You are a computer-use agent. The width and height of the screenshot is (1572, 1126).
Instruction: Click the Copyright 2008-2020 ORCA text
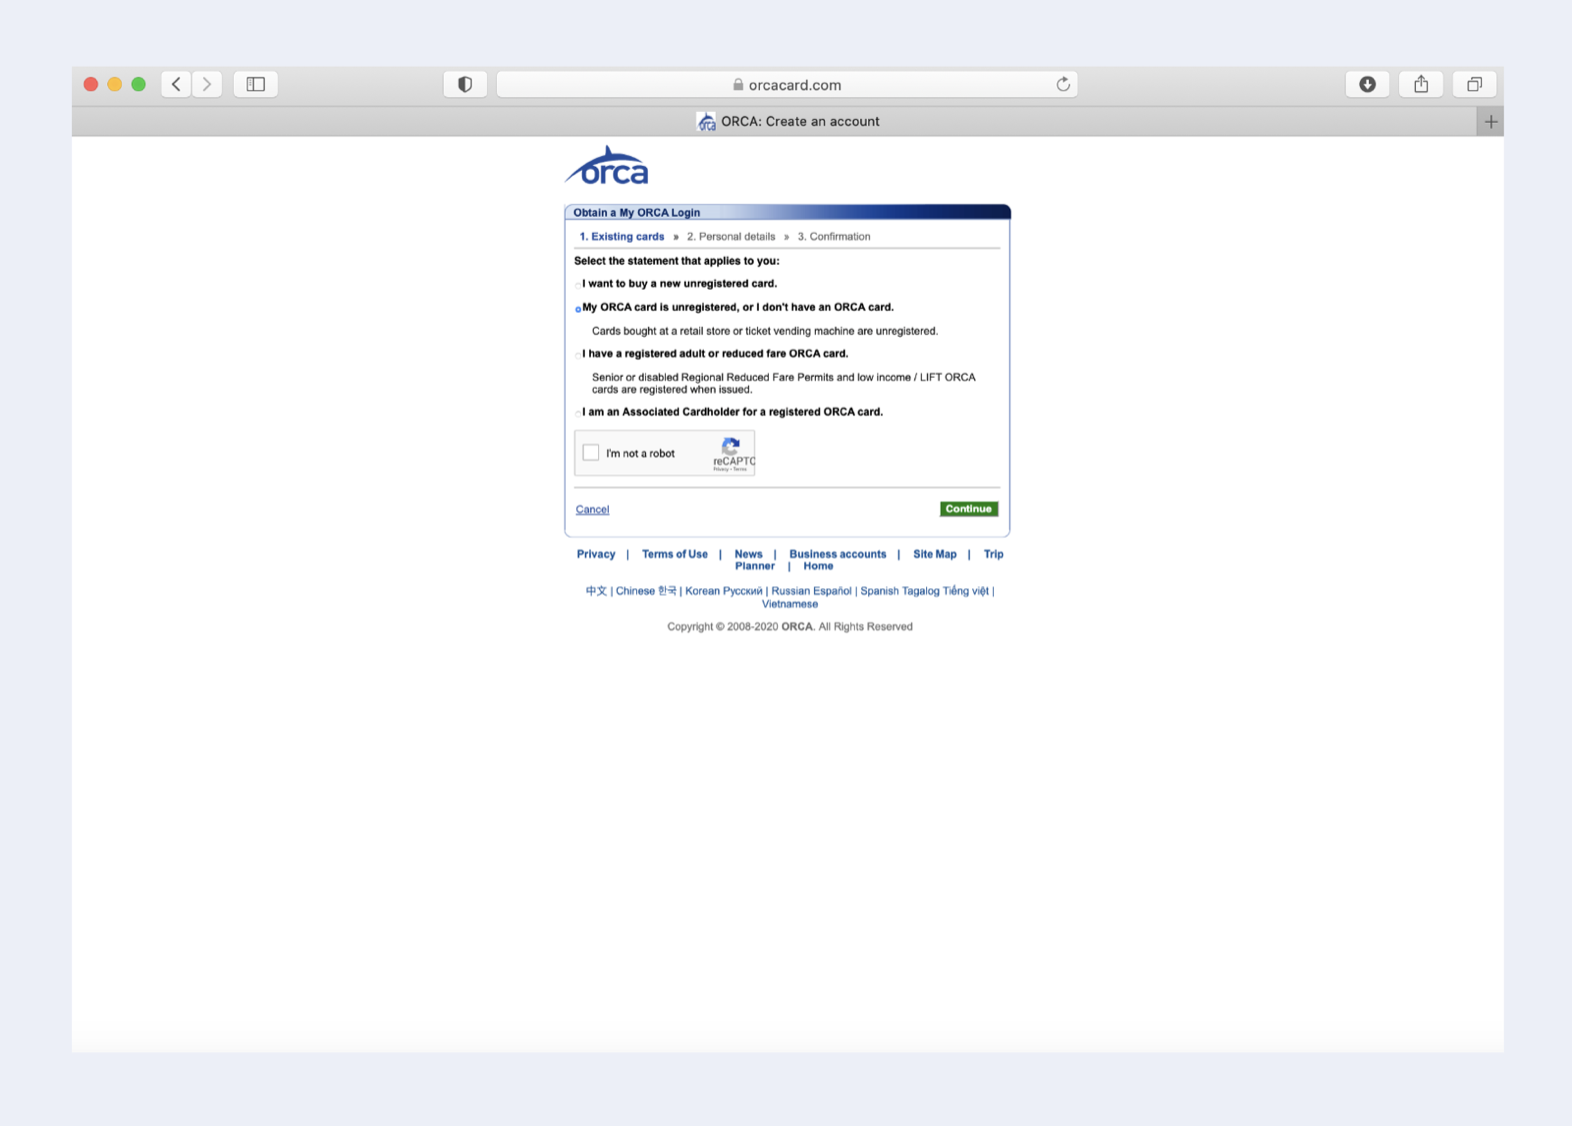[790, 627]
